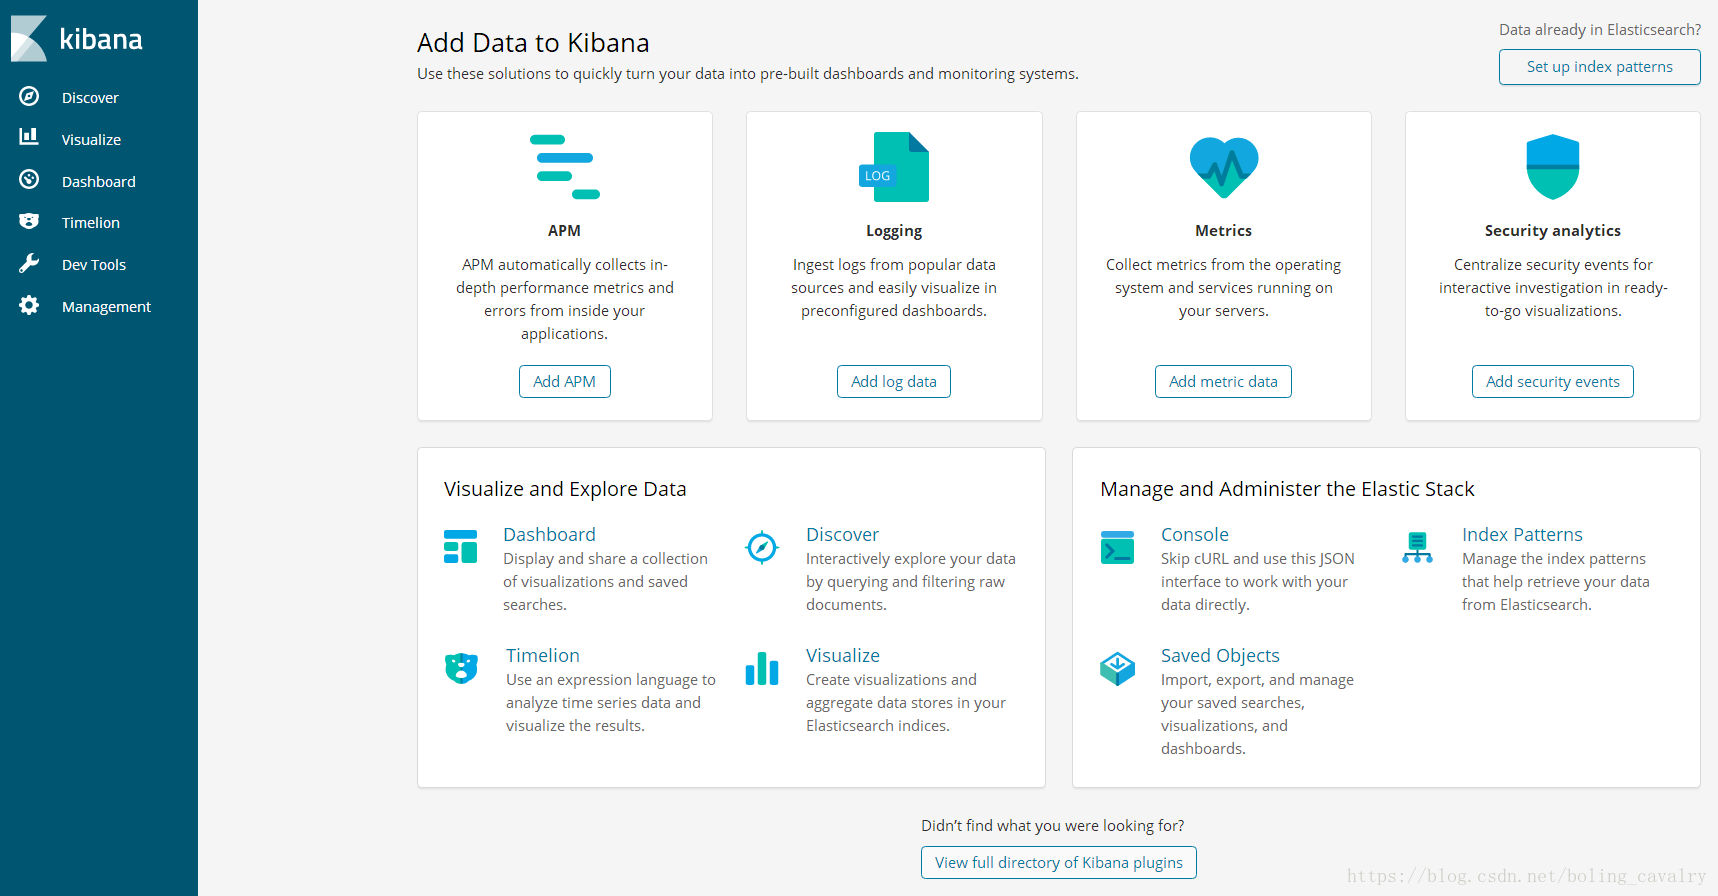The width and height of the screenshot is (1718, 896).
Task: Click the Logging card title
Action: pos(894,231)
